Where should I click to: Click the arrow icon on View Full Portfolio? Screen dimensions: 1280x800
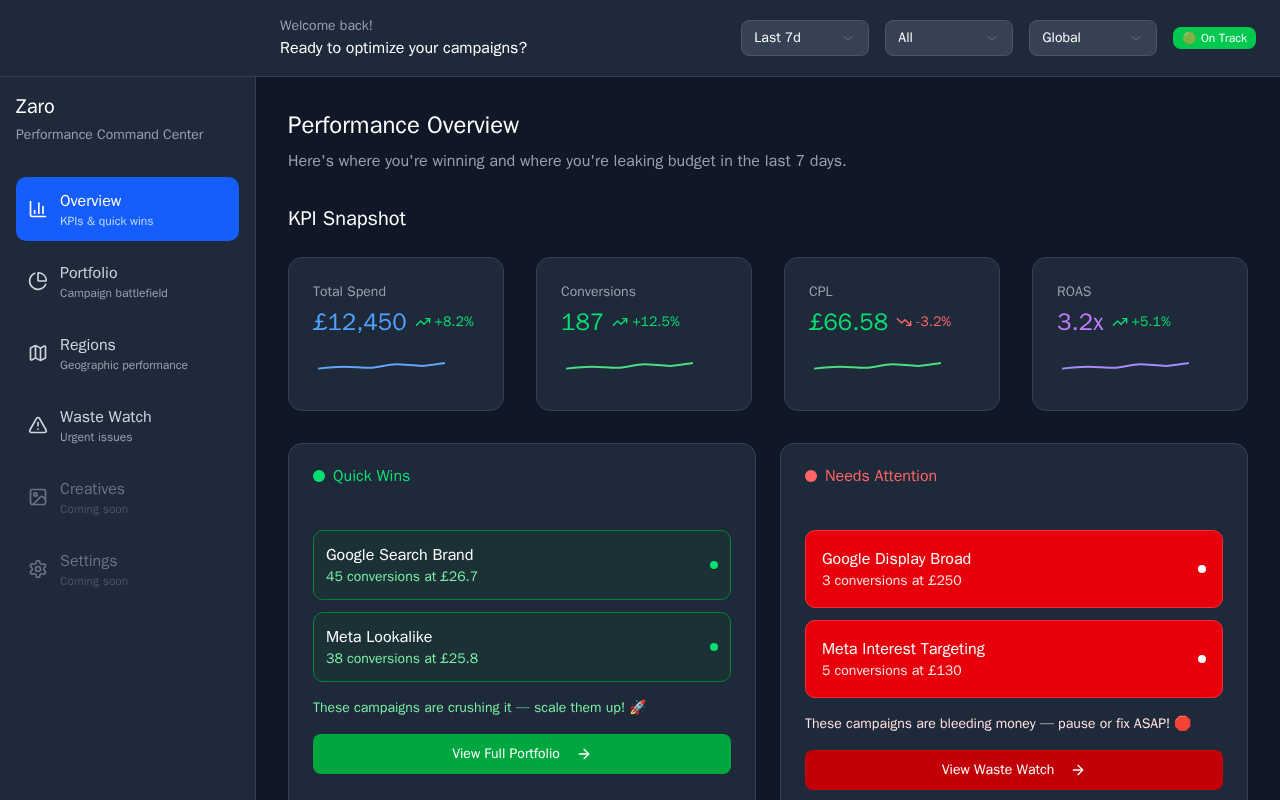point(584,754)
